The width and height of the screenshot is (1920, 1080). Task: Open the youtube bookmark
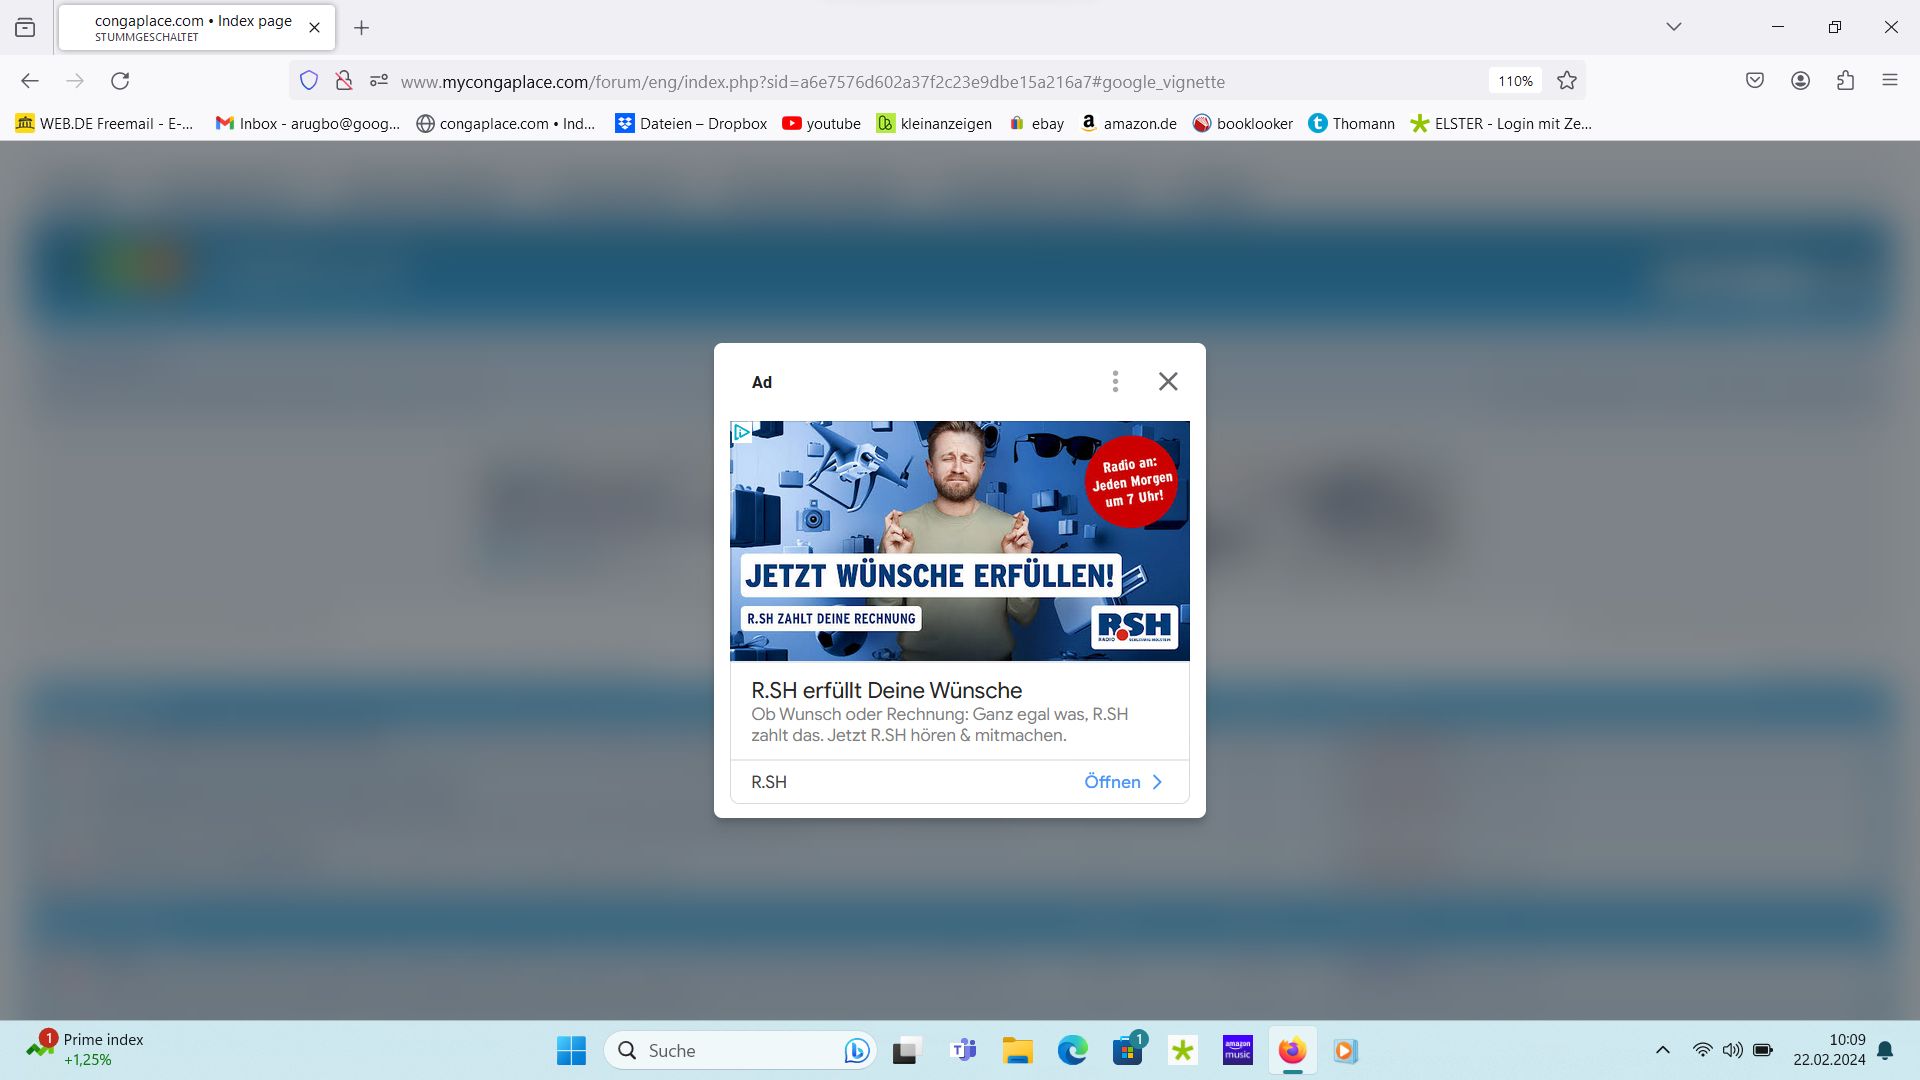click(x=821, y=123)
